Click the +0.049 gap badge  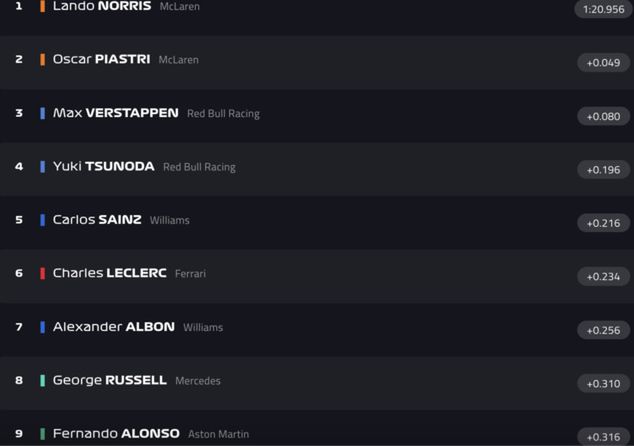(x=603, y=63)
